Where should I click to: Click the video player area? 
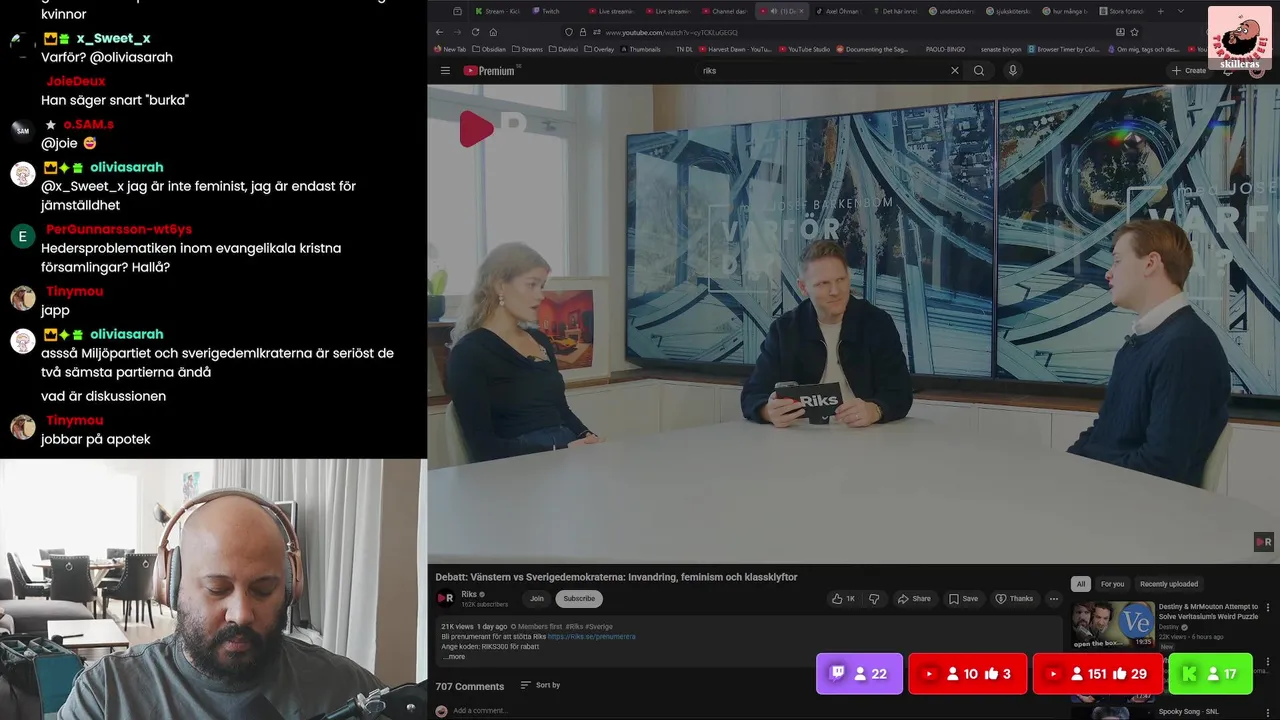point(853,324)
